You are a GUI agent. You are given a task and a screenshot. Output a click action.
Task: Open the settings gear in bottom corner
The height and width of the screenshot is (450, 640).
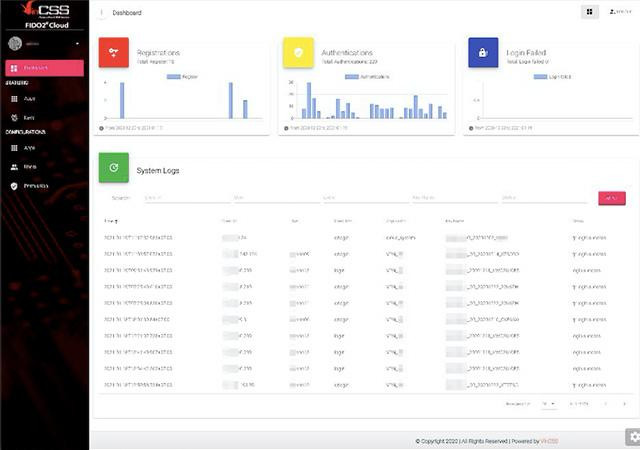pyautogui.click(x=632, y=437)
